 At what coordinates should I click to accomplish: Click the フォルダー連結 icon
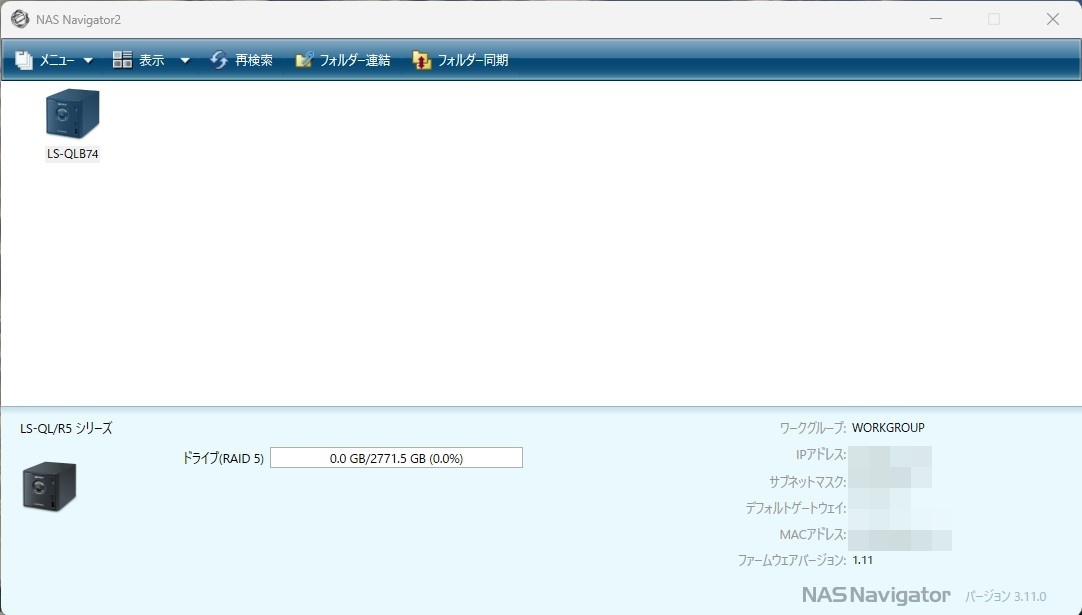click(x=304, y=60)
